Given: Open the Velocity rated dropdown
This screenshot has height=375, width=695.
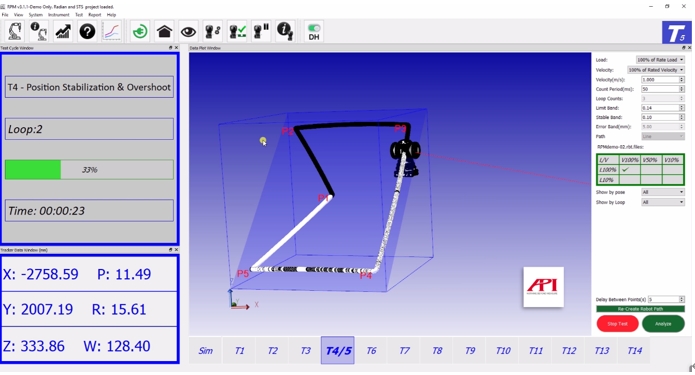Looking at the screenshot, I should click(656, 70).
